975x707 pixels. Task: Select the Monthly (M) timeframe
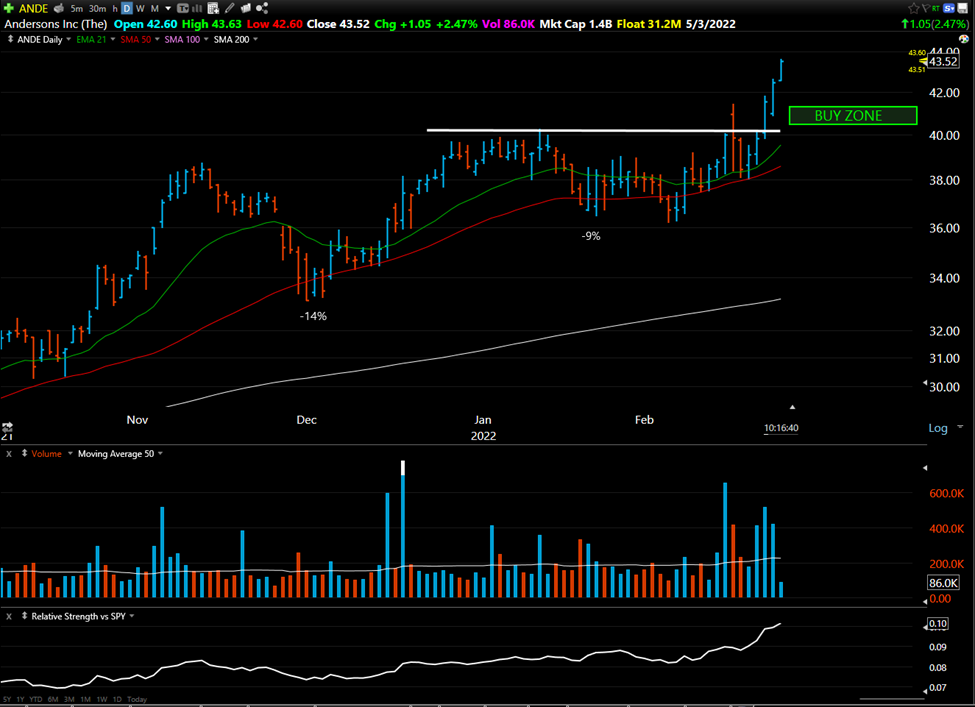point(154,9)
